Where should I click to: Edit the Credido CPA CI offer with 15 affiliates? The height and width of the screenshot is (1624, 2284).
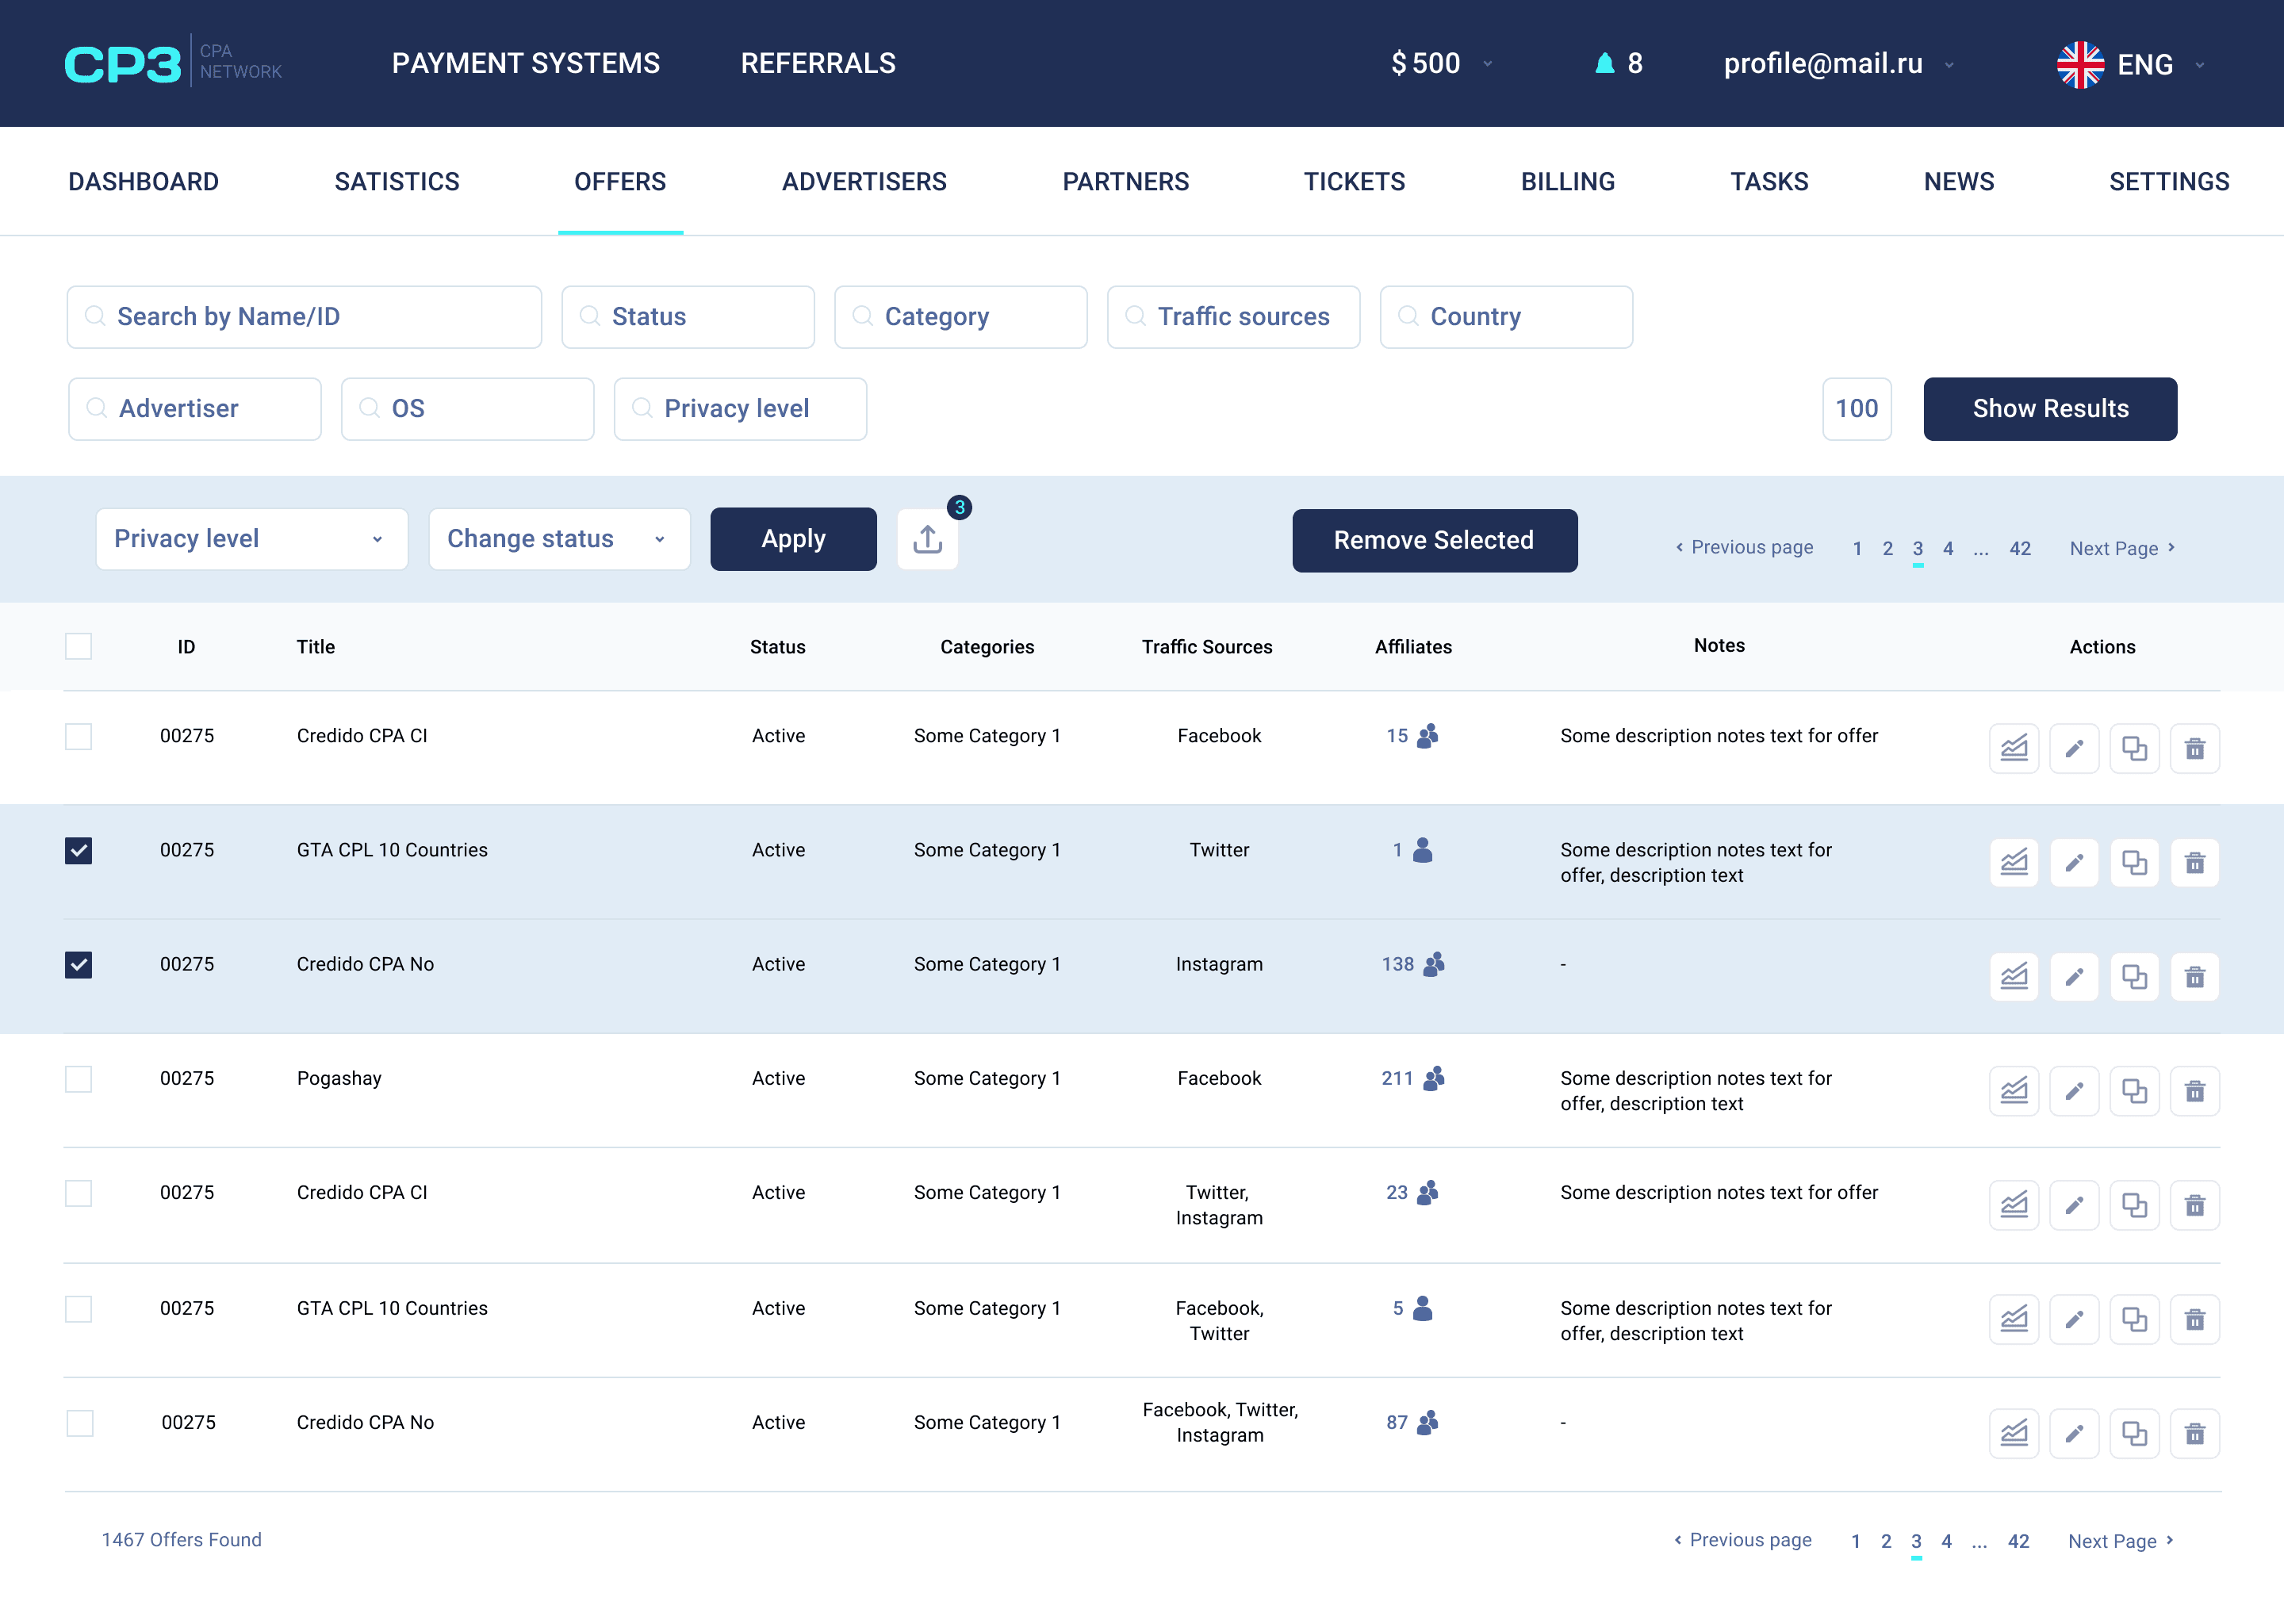(2074, 748)
